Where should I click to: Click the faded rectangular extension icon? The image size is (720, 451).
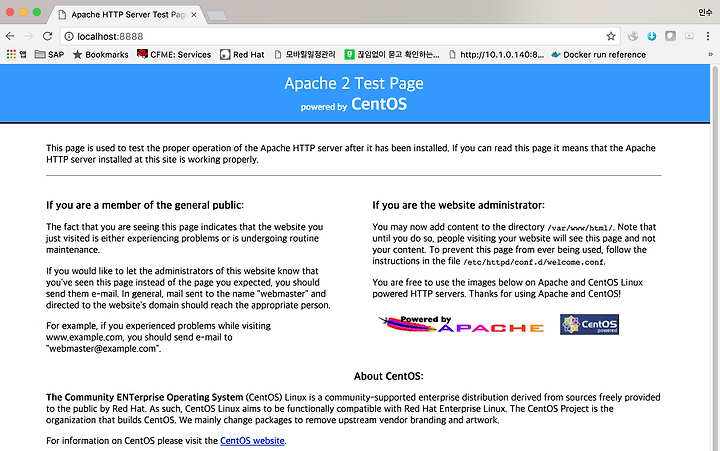689,36
